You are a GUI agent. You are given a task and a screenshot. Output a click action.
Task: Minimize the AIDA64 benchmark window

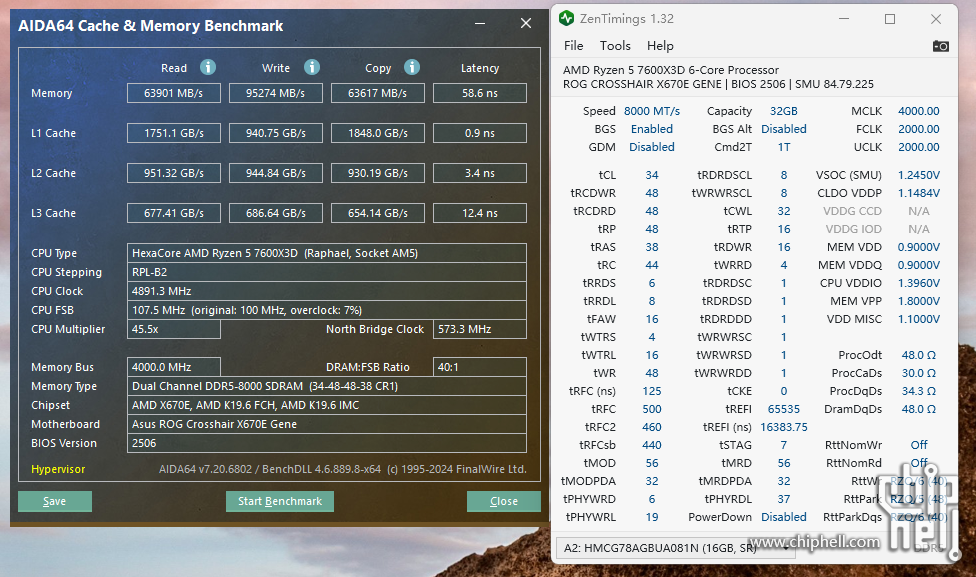tap(480, 24)
